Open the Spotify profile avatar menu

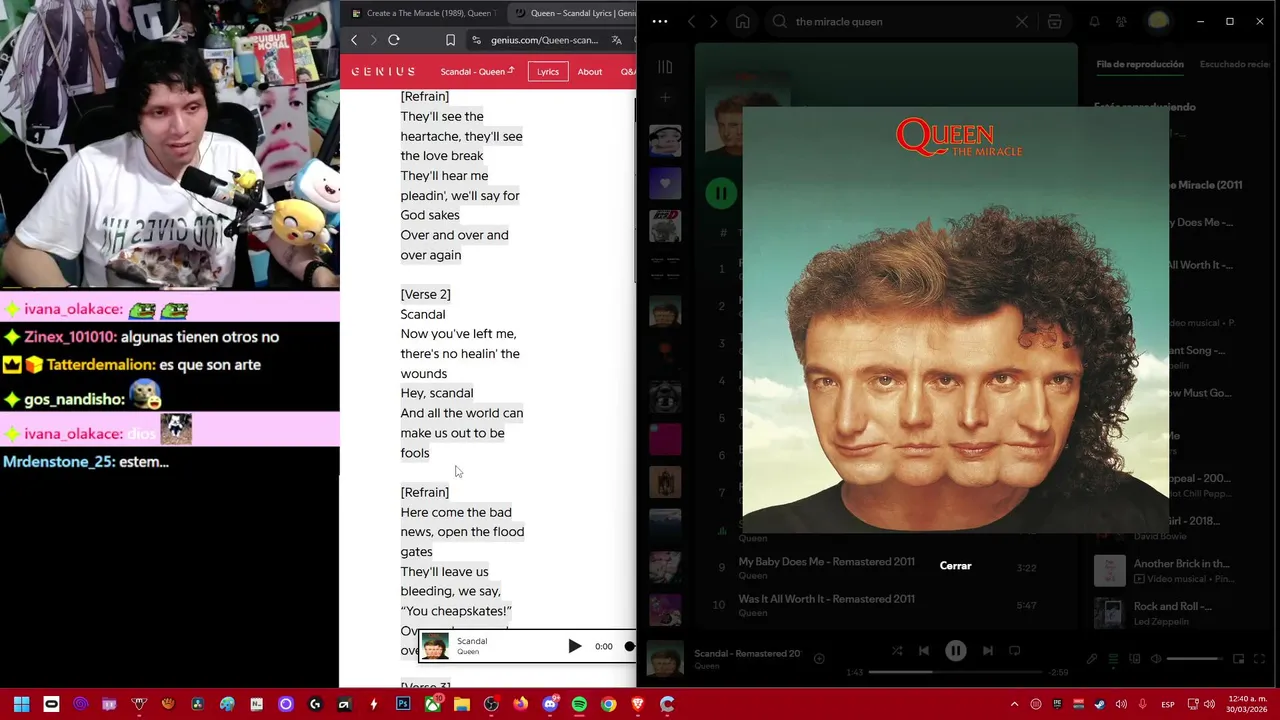point(1158,21)
